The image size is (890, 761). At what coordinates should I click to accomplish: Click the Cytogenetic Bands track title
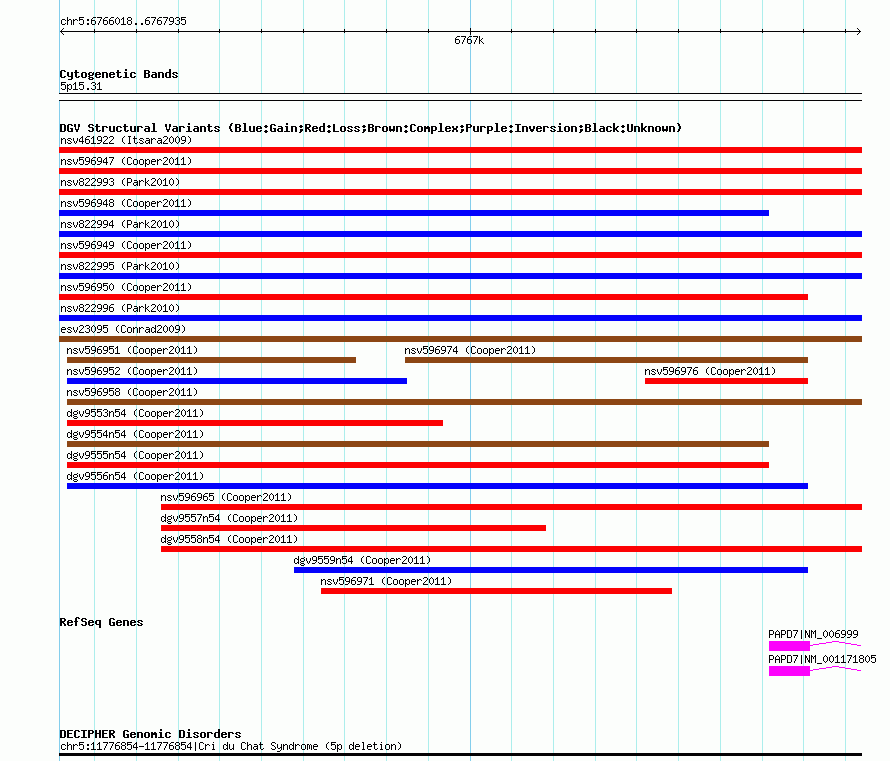click(x=119, y=74)
